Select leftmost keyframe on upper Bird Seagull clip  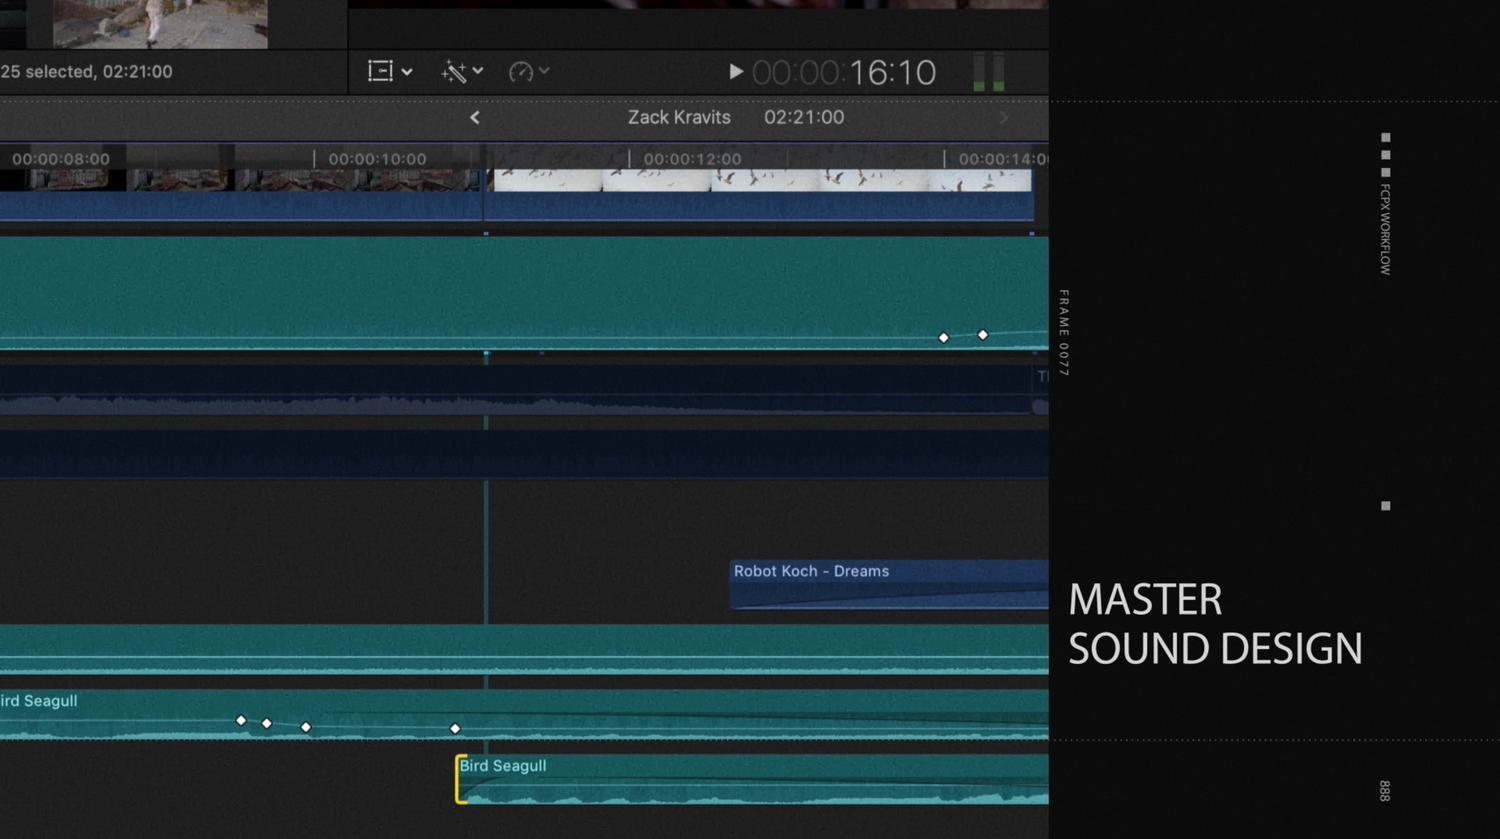coord(241,720)
